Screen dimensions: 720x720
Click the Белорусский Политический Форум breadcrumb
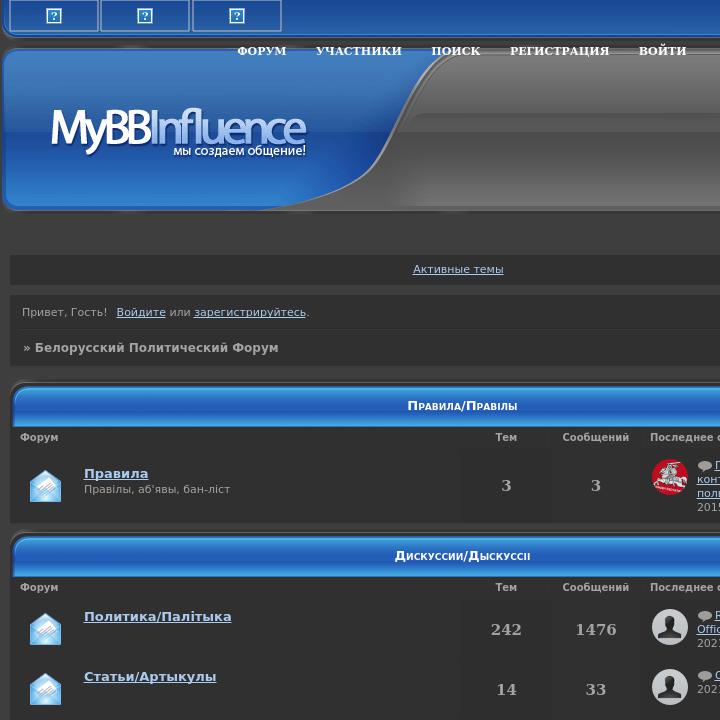[x=157, y=348]
